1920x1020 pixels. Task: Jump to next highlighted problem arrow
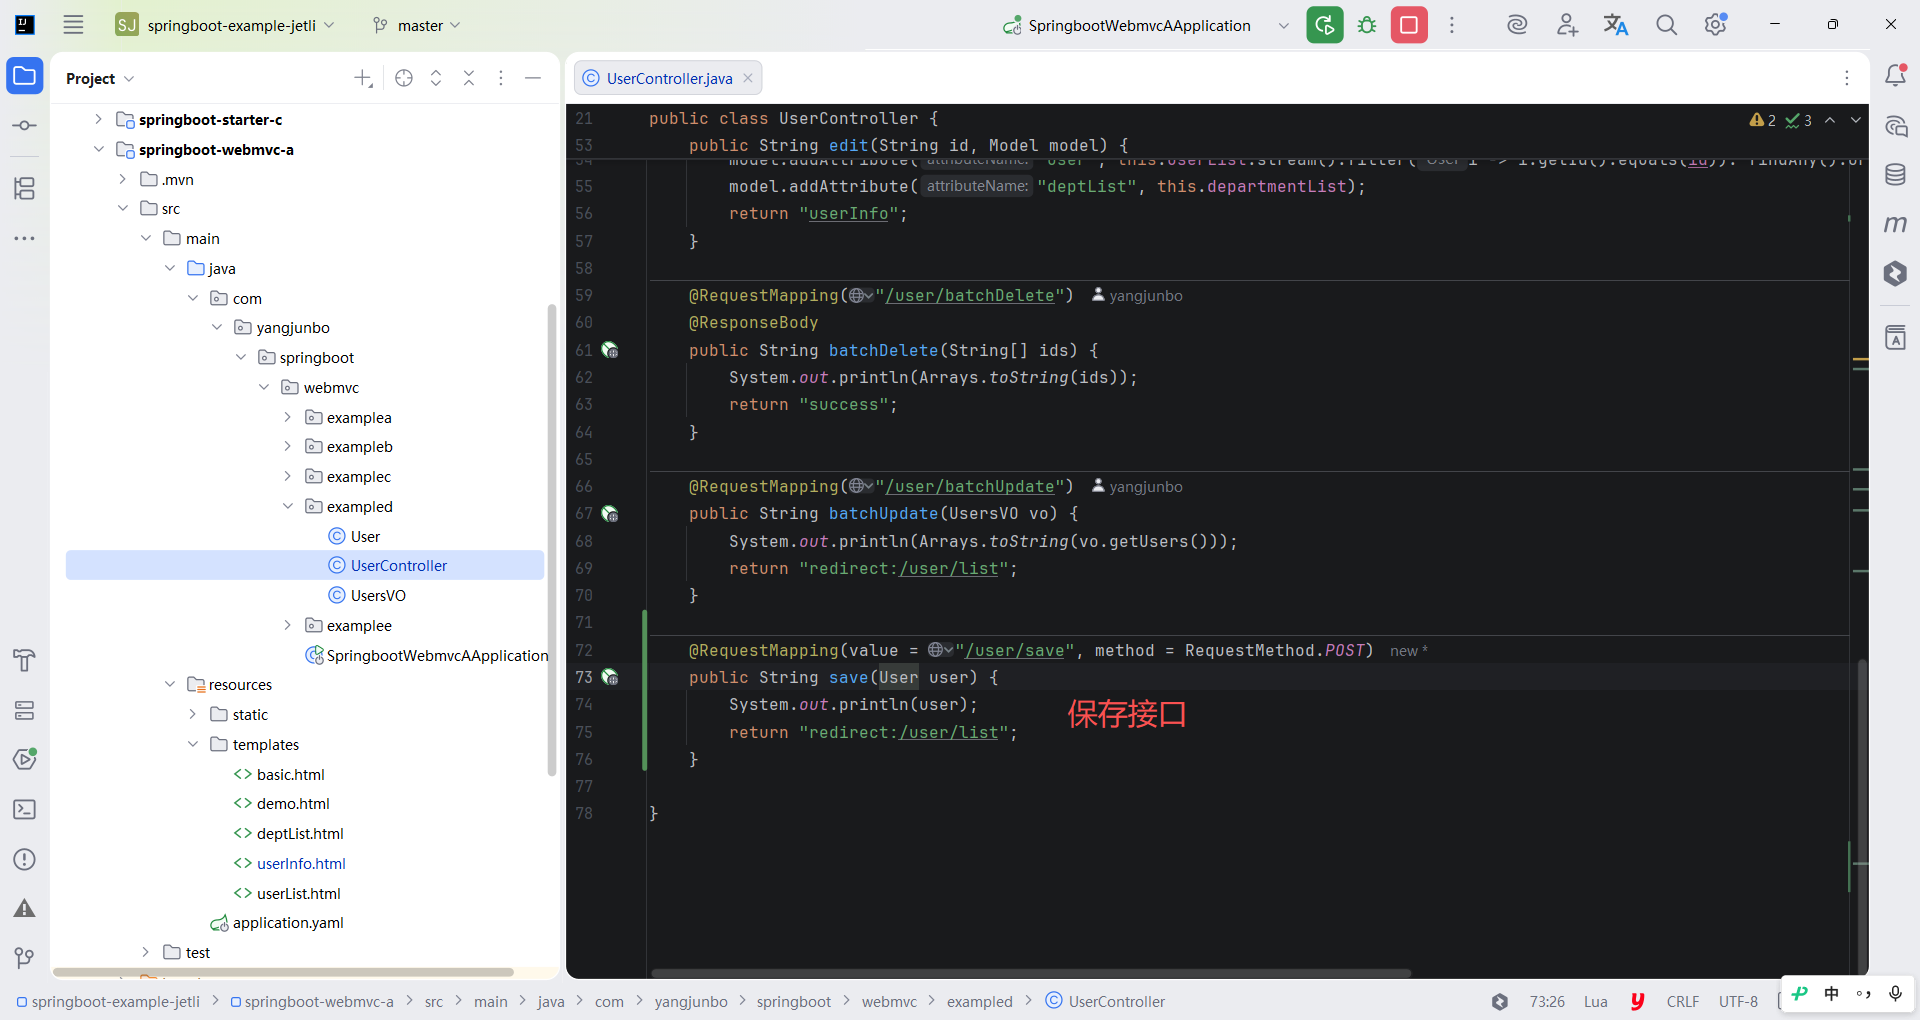pyautogui.click(x=1855, y=120)
